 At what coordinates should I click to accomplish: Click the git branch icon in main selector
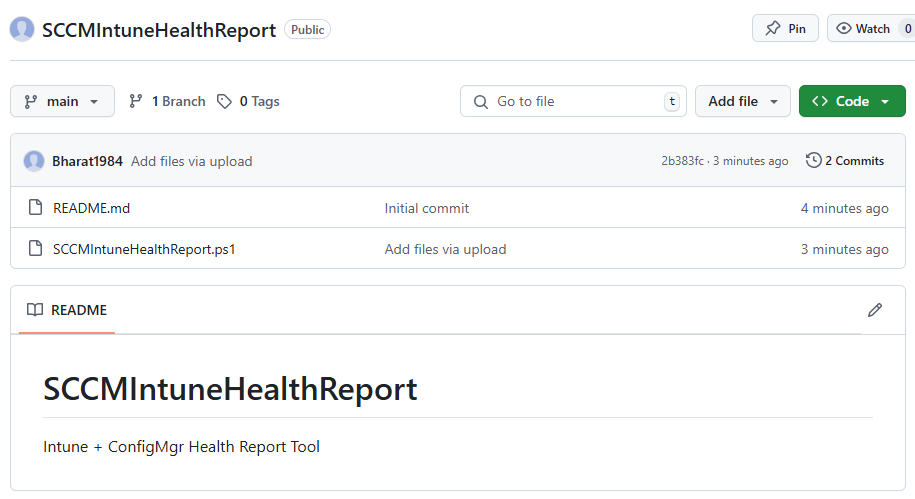pyautogui.click(x=31, y=102)
